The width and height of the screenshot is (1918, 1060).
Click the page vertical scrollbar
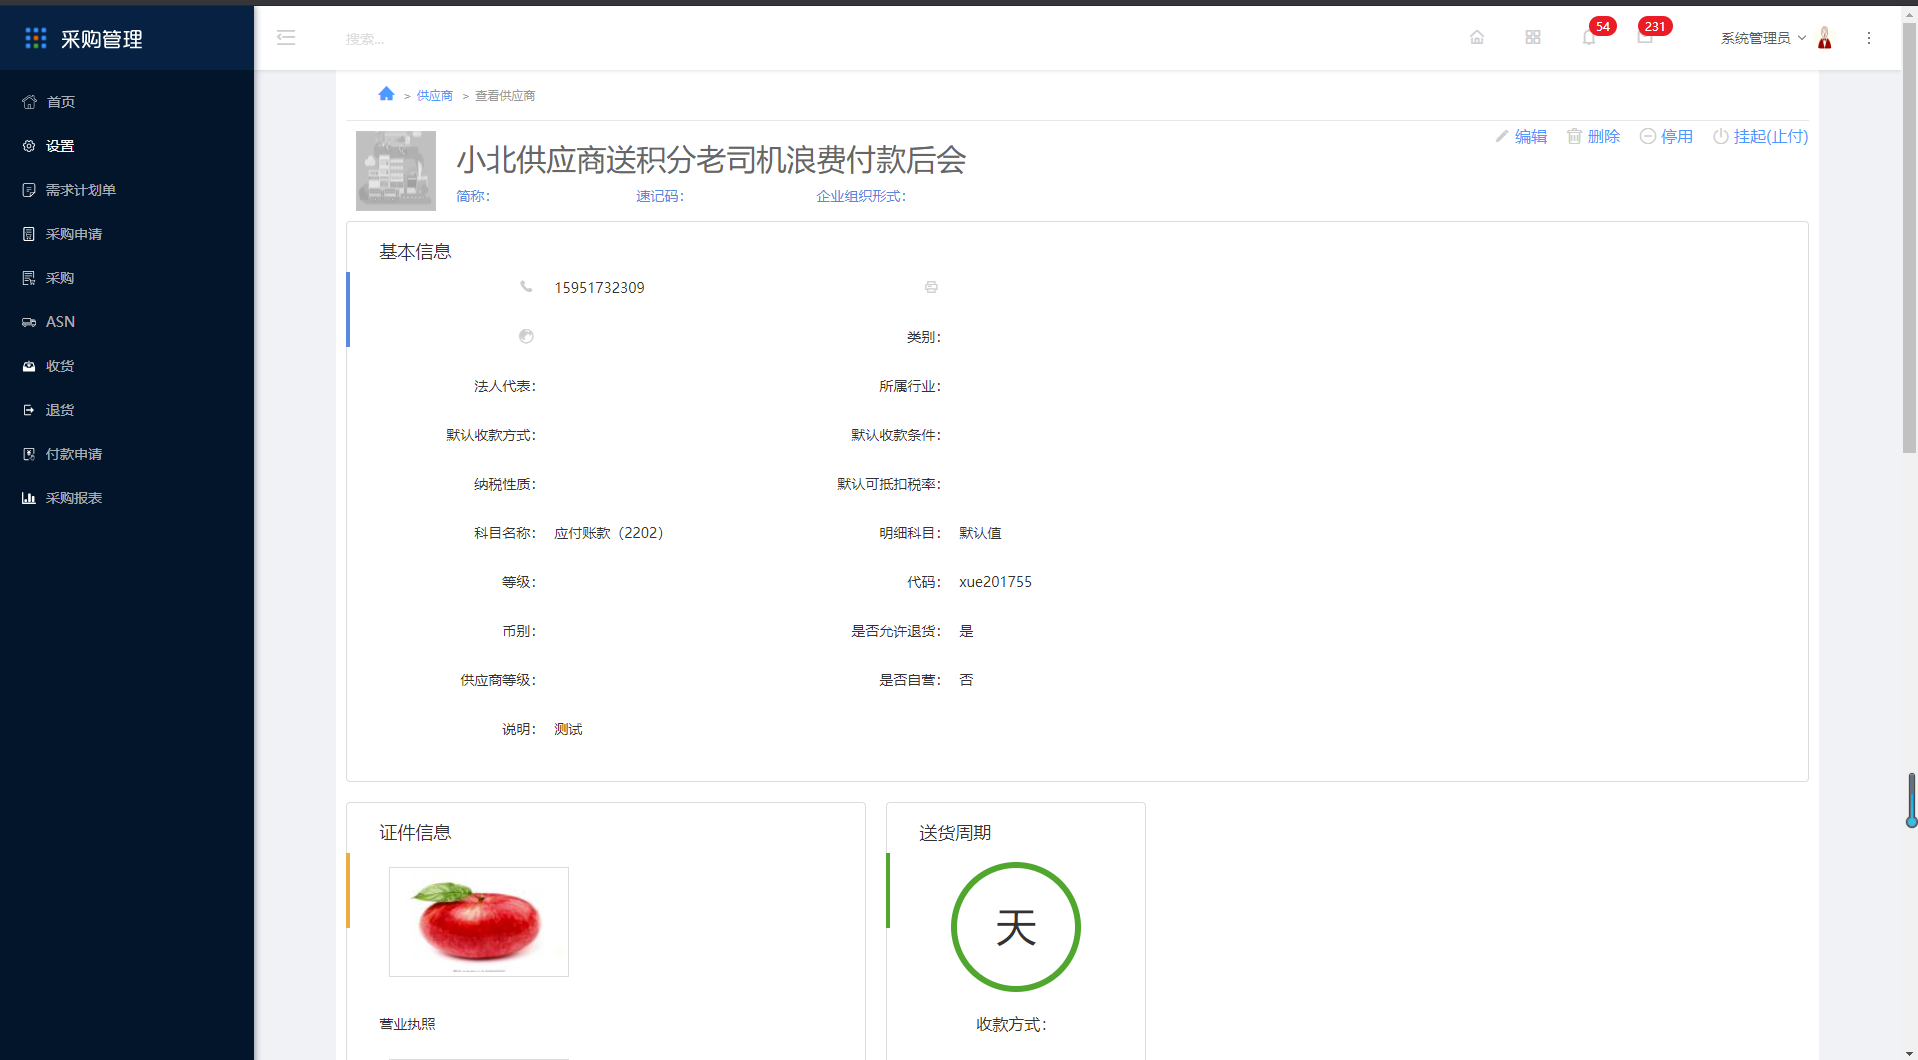click(1909, 240)
